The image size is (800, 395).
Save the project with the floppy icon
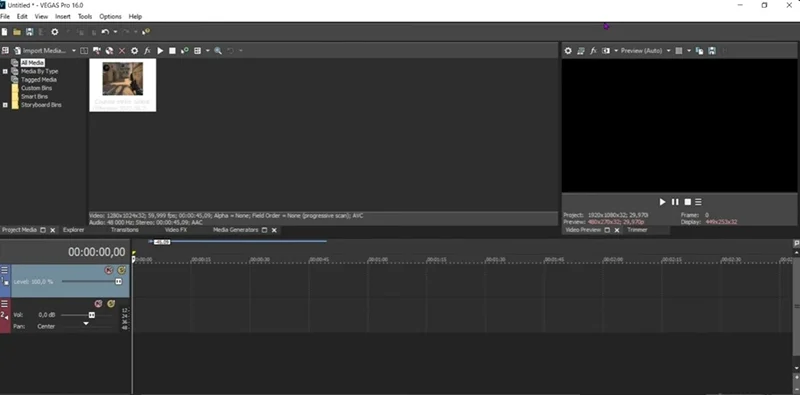tap(30, 32)
